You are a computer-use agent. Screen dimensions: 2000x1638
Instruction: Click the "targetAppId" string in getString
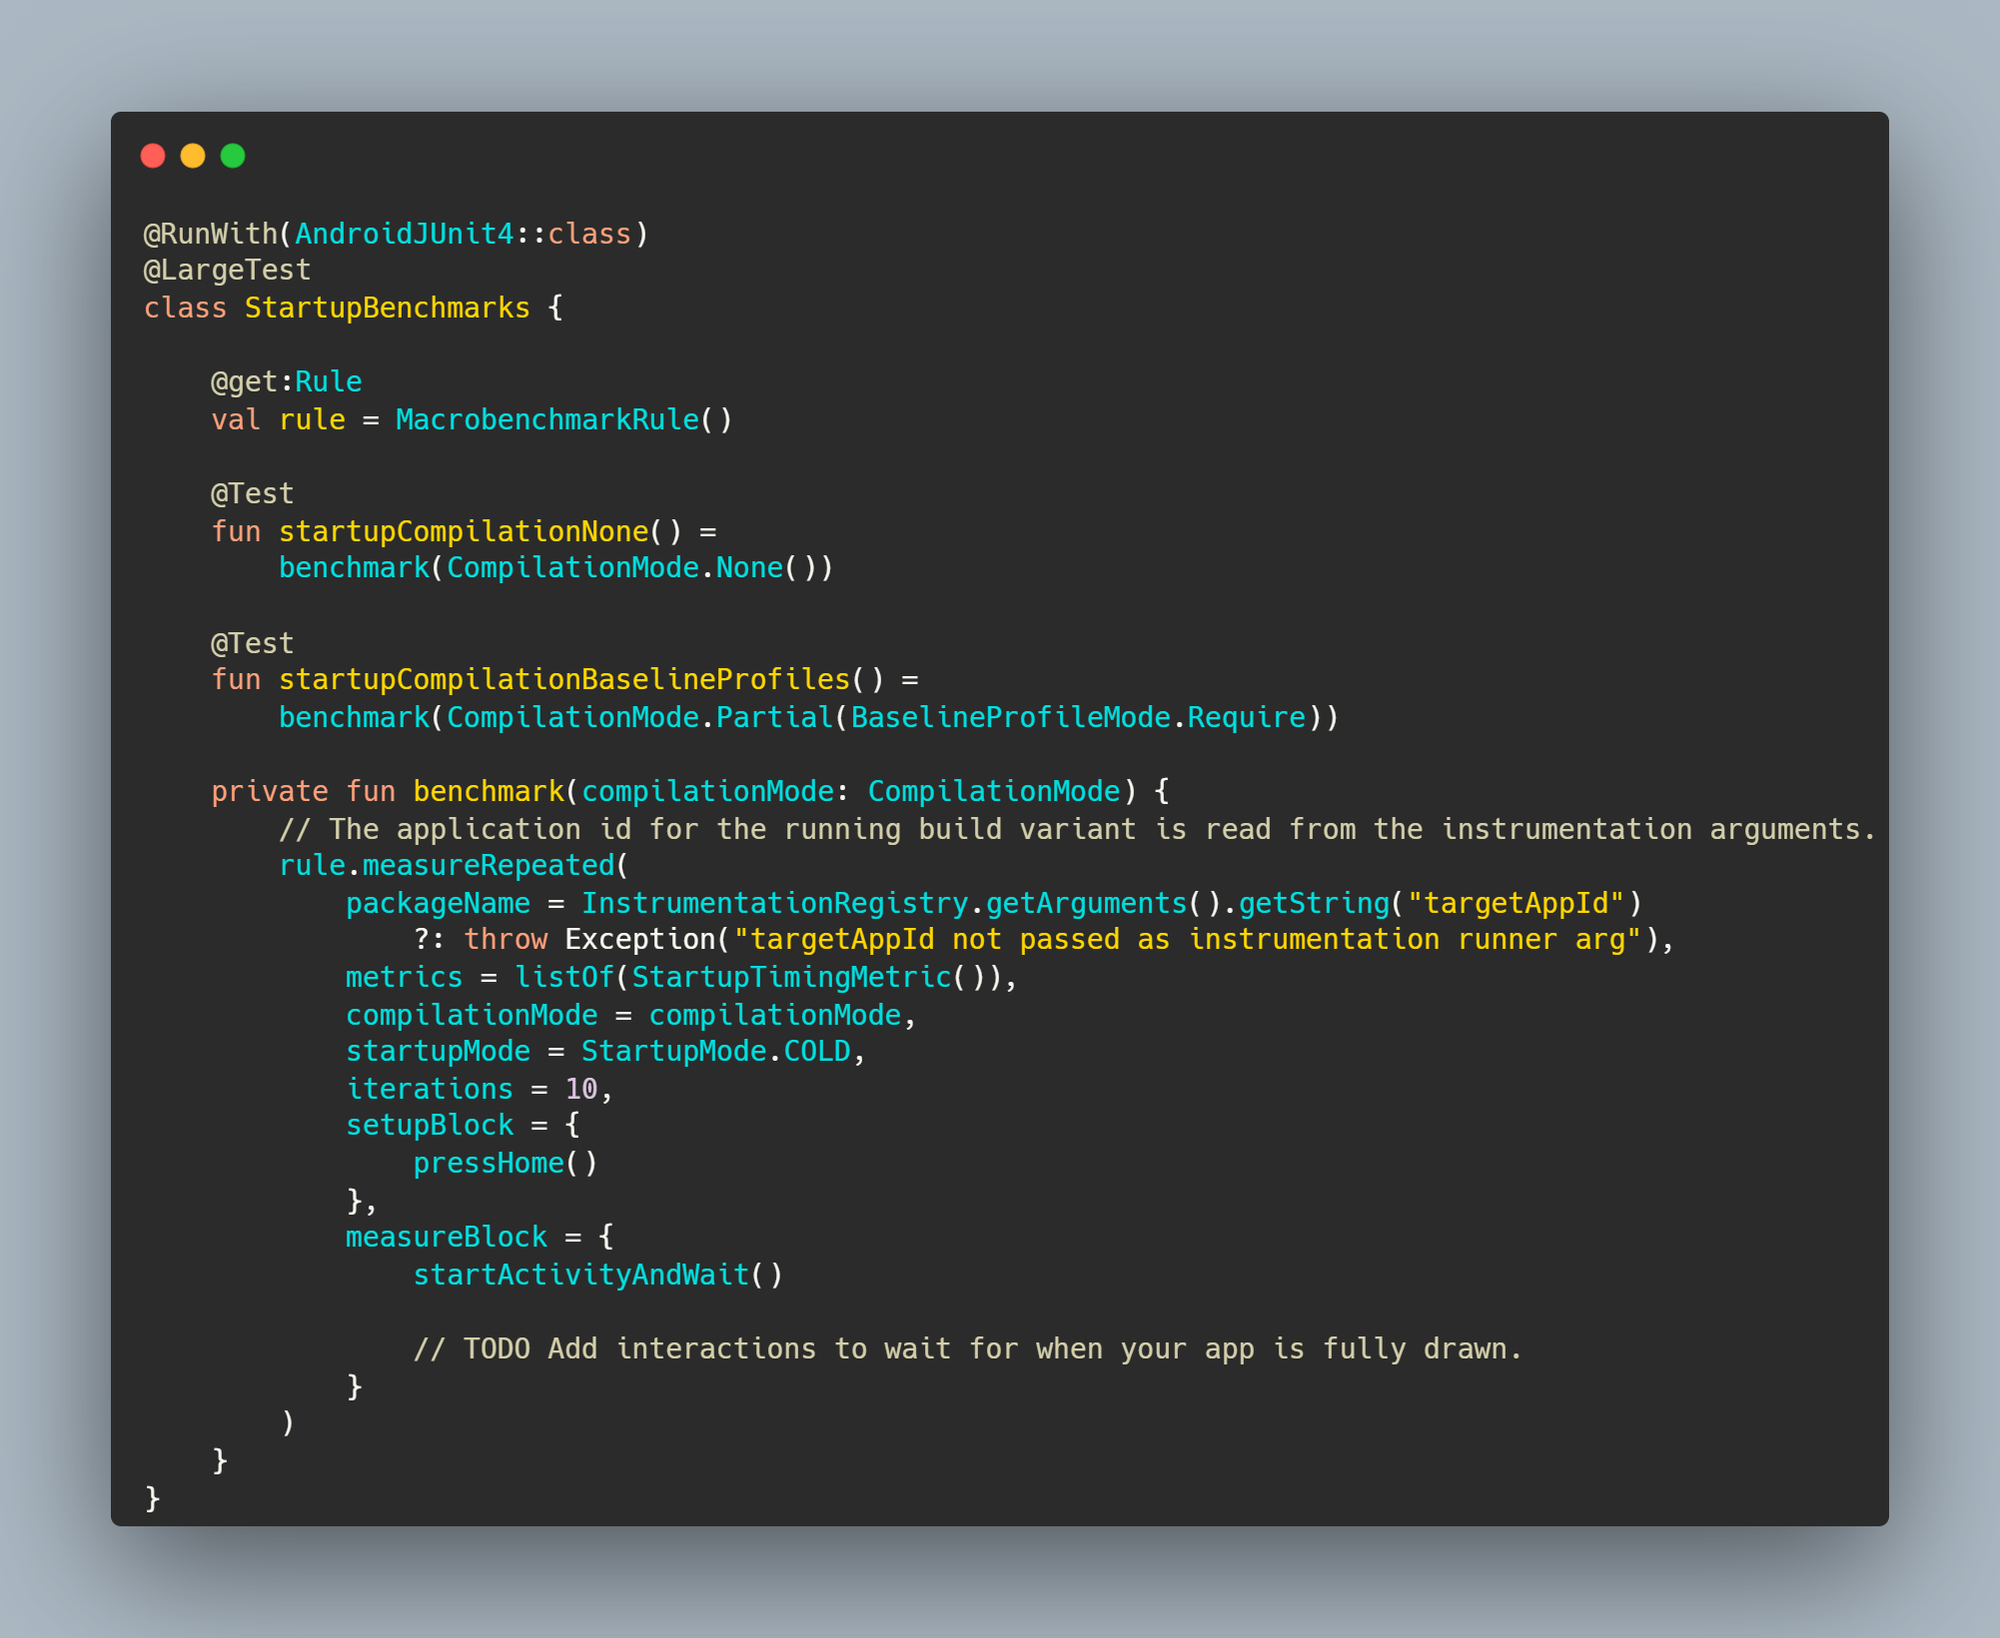(x=1515, y=904)
